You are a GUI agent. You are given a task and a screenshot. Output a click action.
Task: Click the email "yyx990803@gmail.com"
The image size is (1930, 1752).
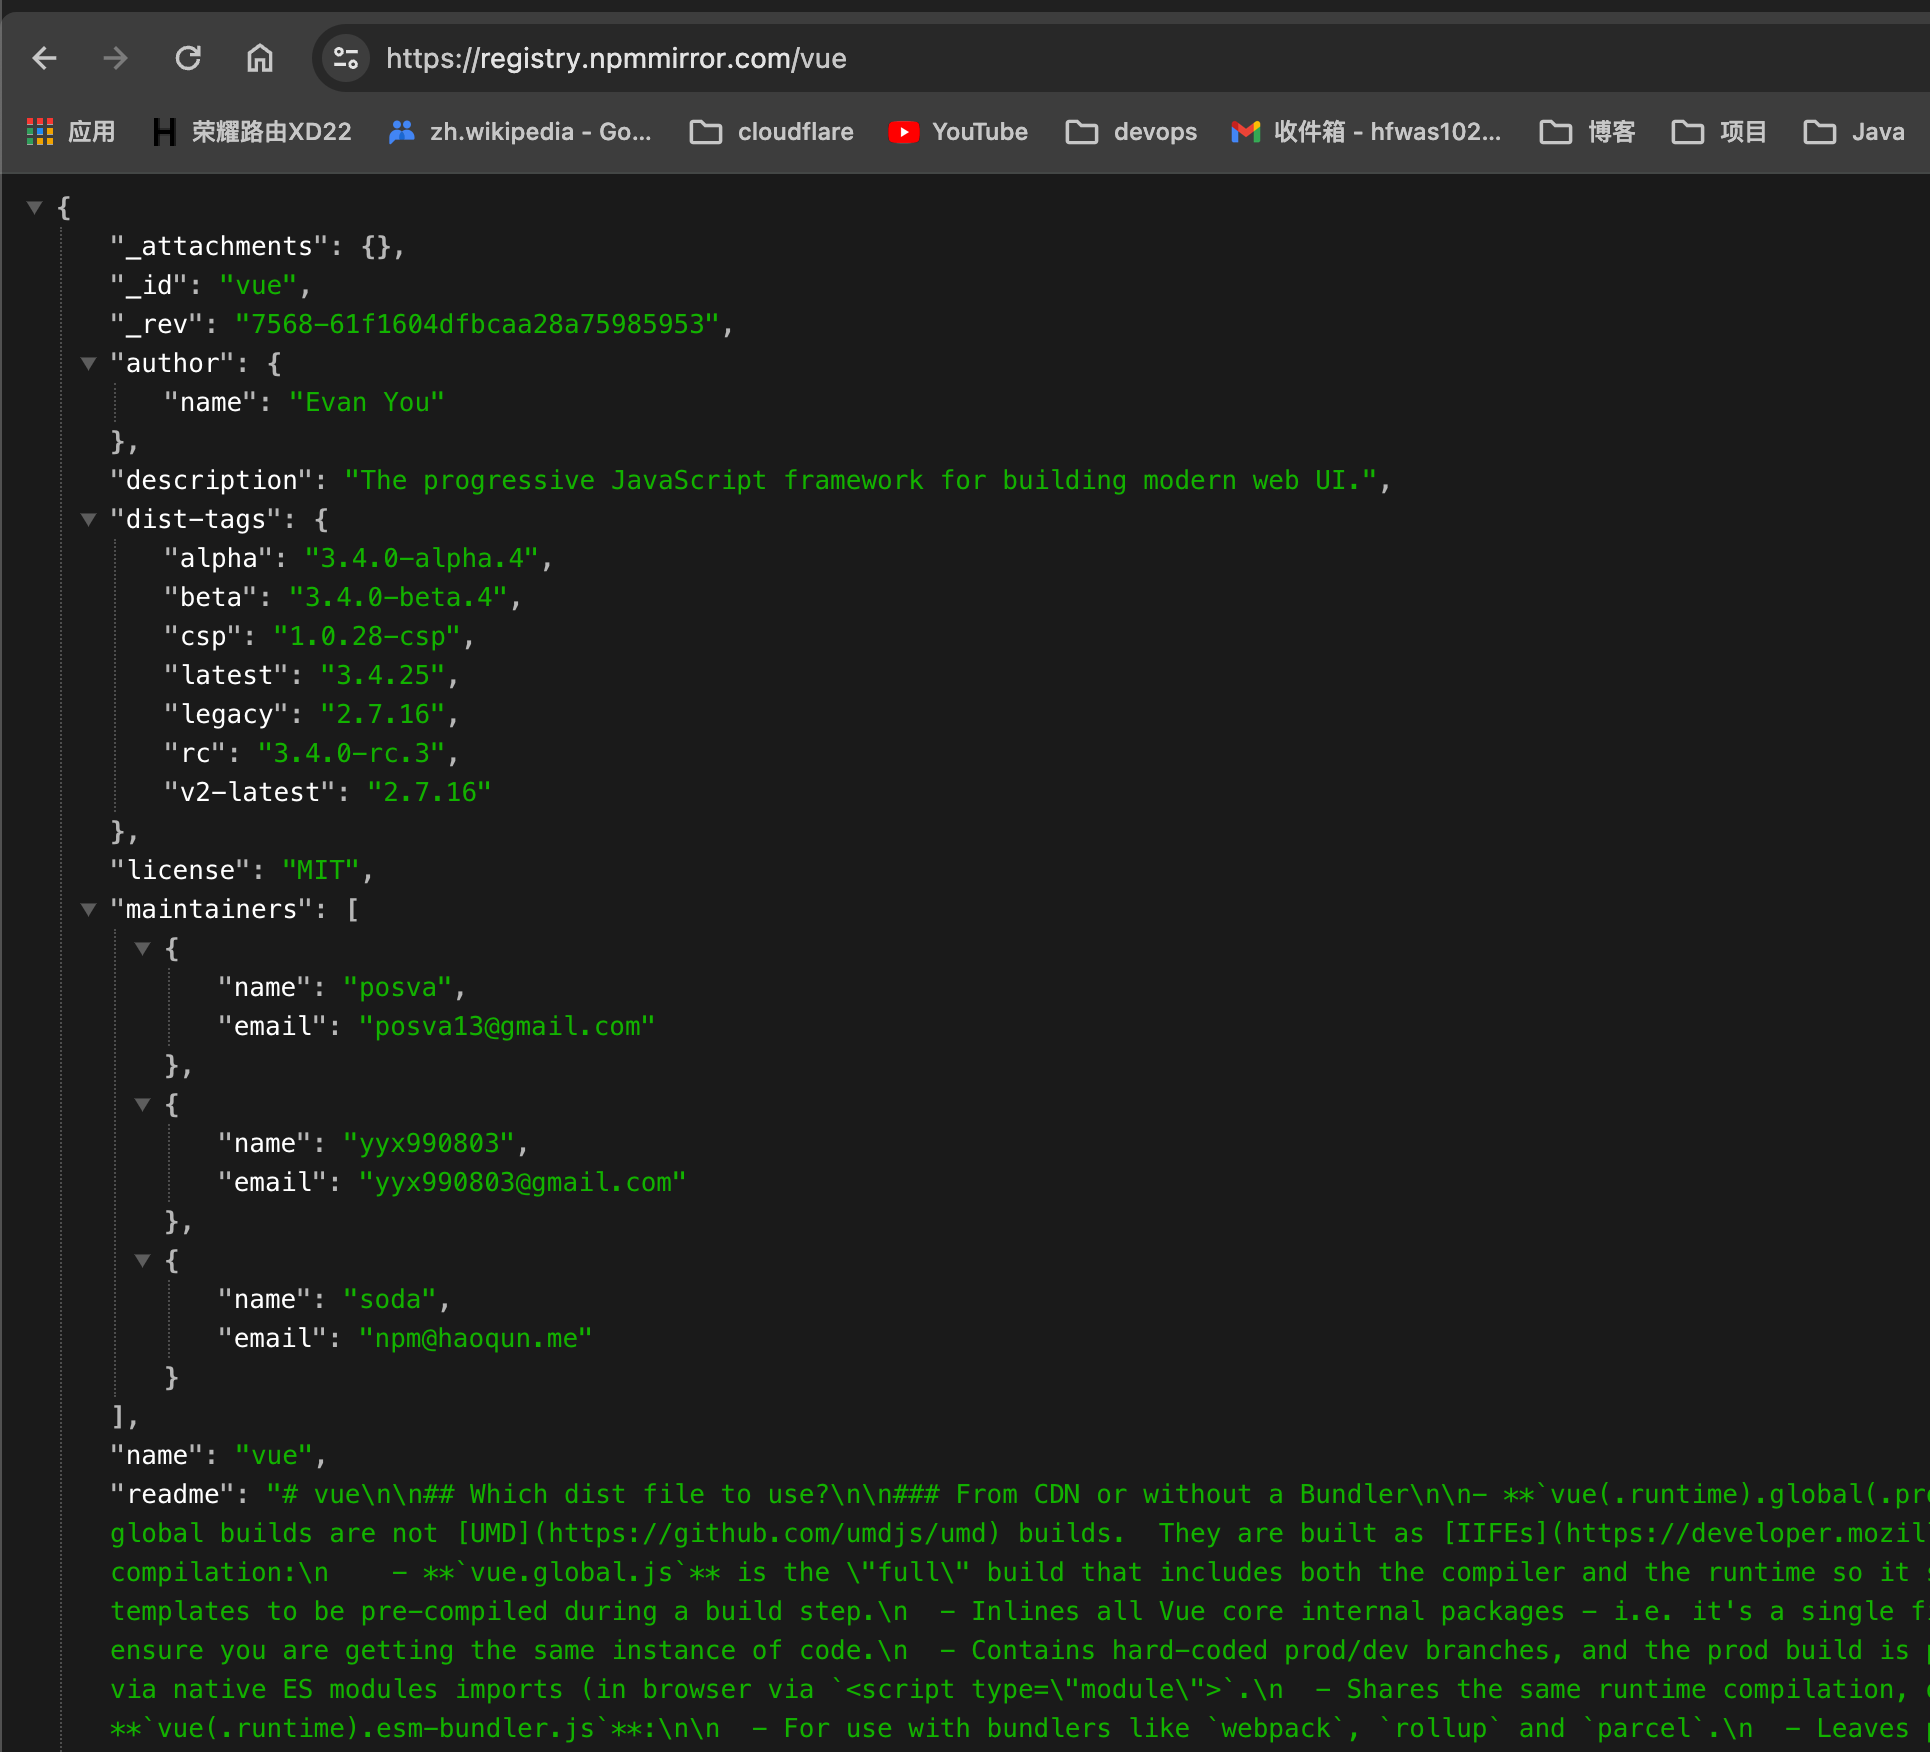pyautogui.click(x=522, y=1182)
